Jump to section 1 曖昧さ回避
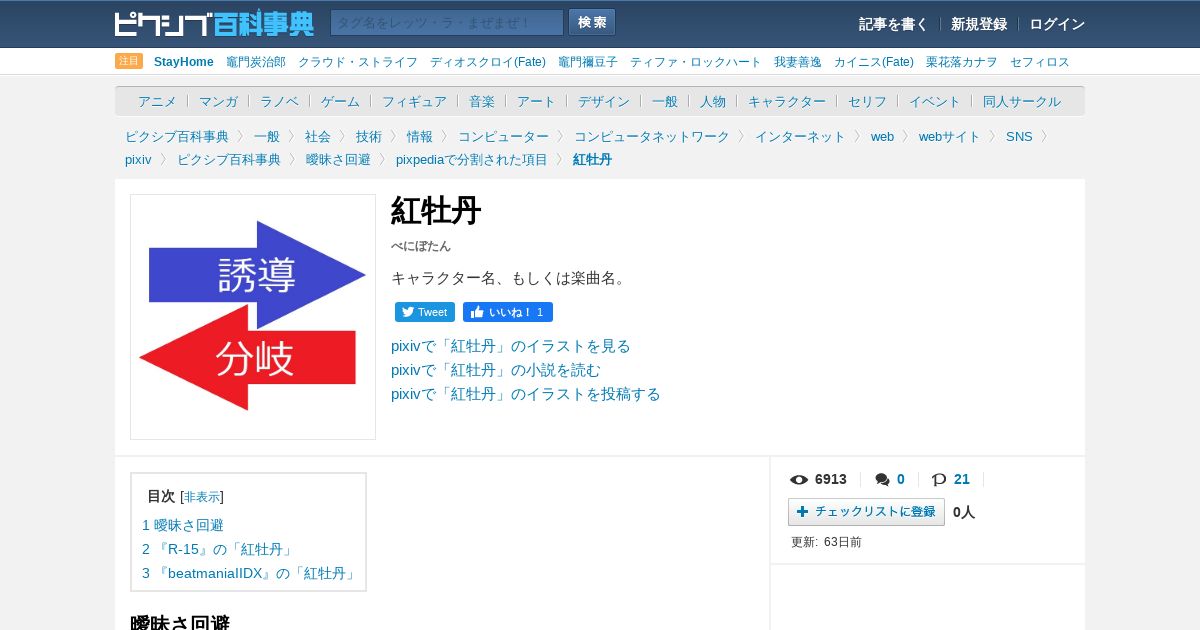The height and width of the screenshot is (630, 1200). (x=183, y=525)
